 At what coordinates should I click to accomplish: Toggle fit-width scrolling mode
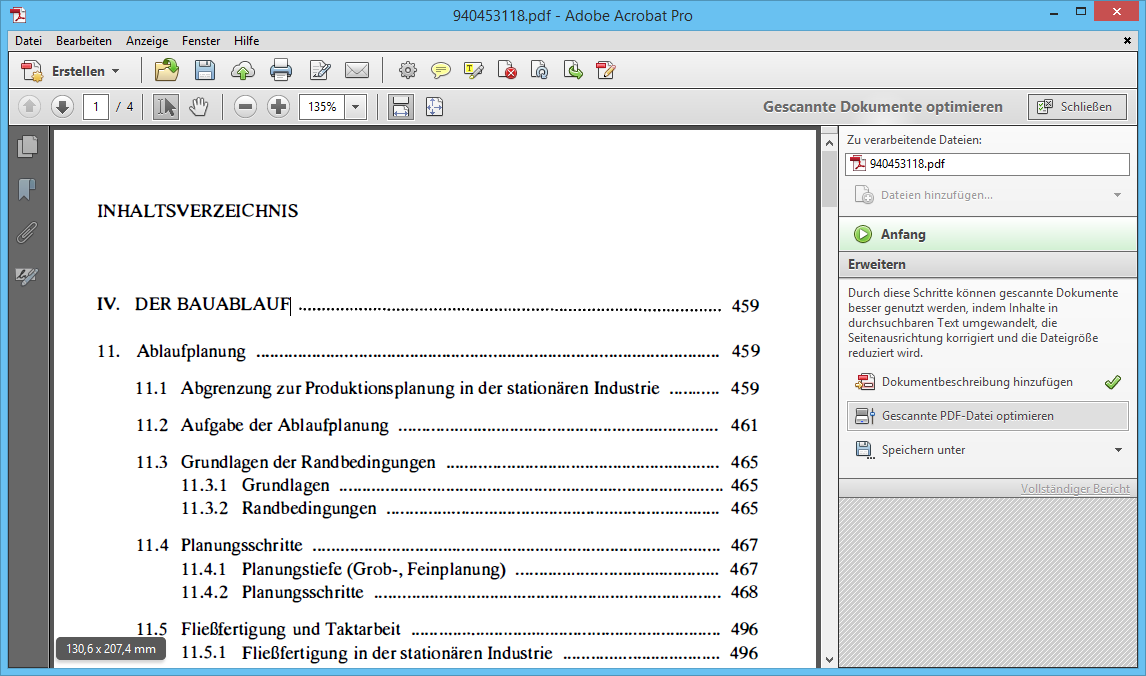400,106
